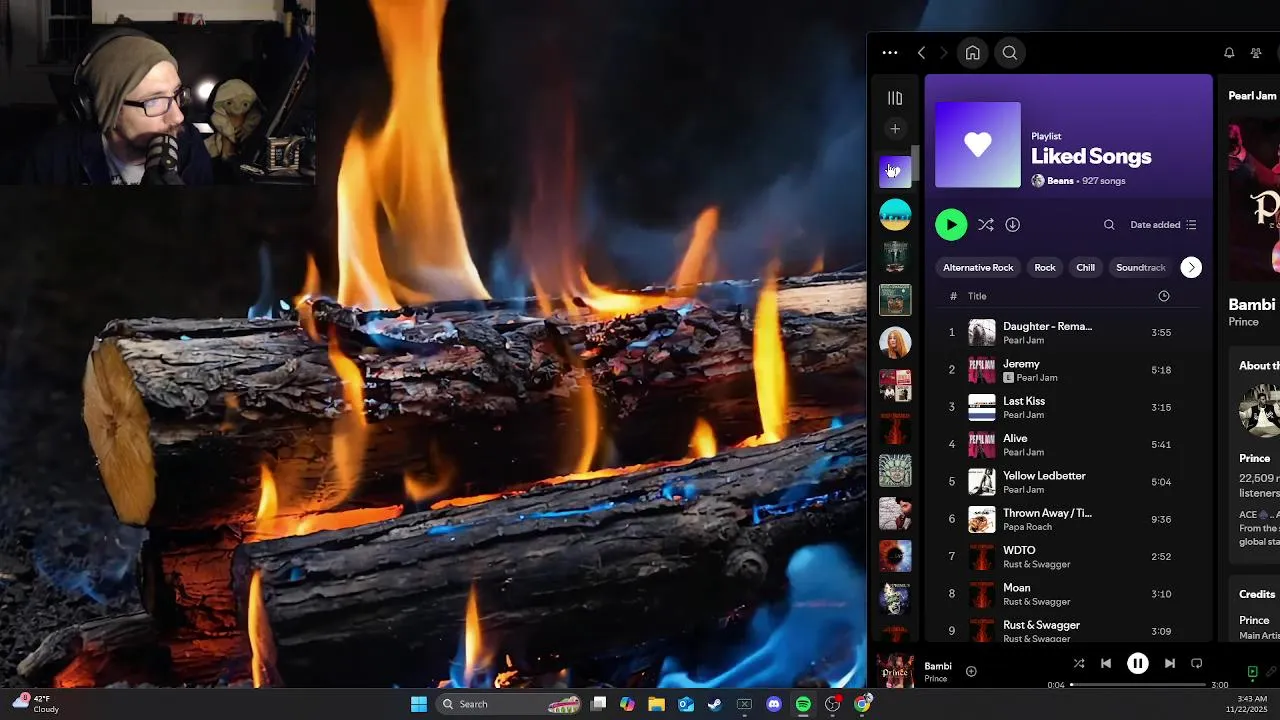Select the song Alive
This screenshot has width=1280, height=720.
[1069, 444]
